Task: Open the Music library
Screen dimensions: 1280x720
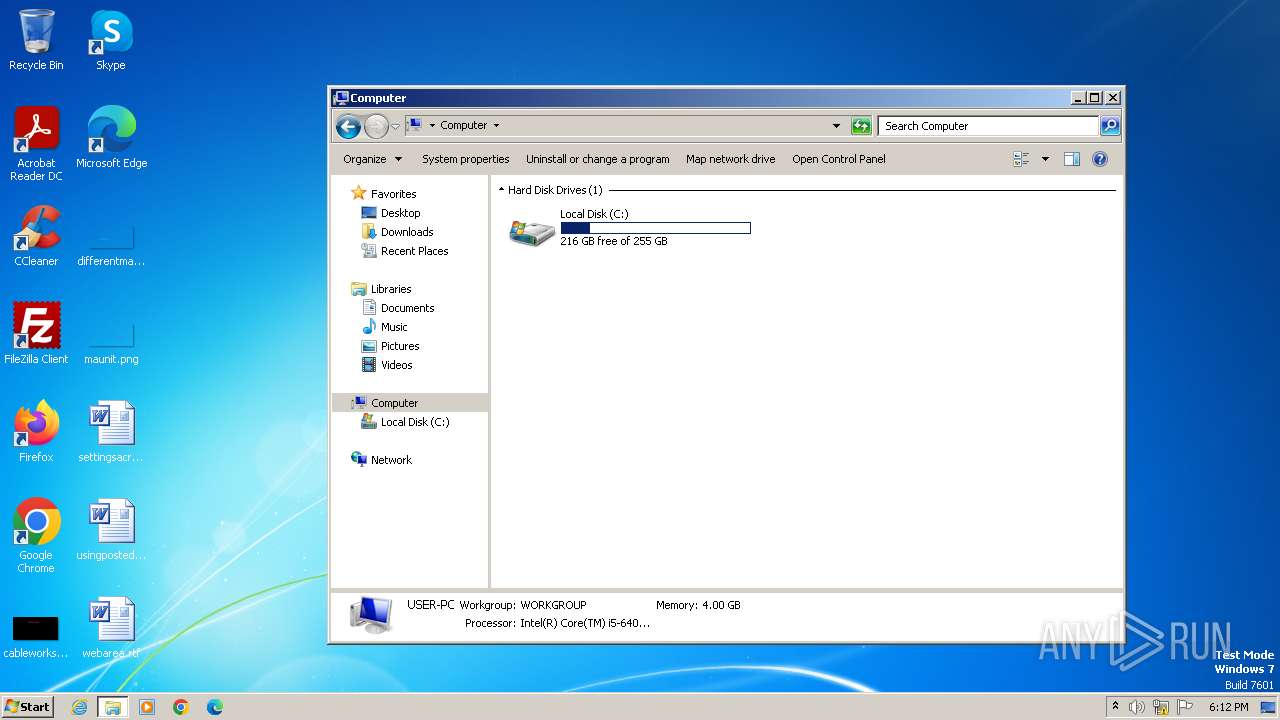Action: point(394,327)
